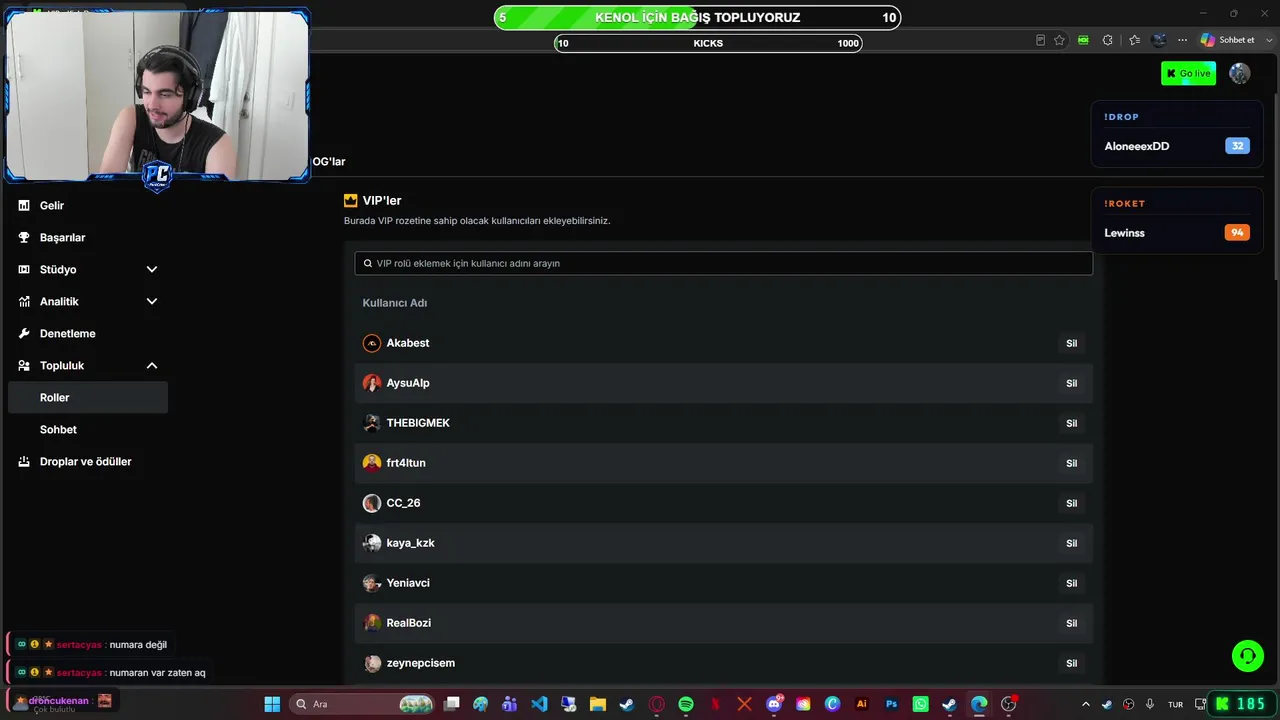Open WhatsApp from the taskbar
Screen dimensions: 1280x720
click(x=920, y=704)
